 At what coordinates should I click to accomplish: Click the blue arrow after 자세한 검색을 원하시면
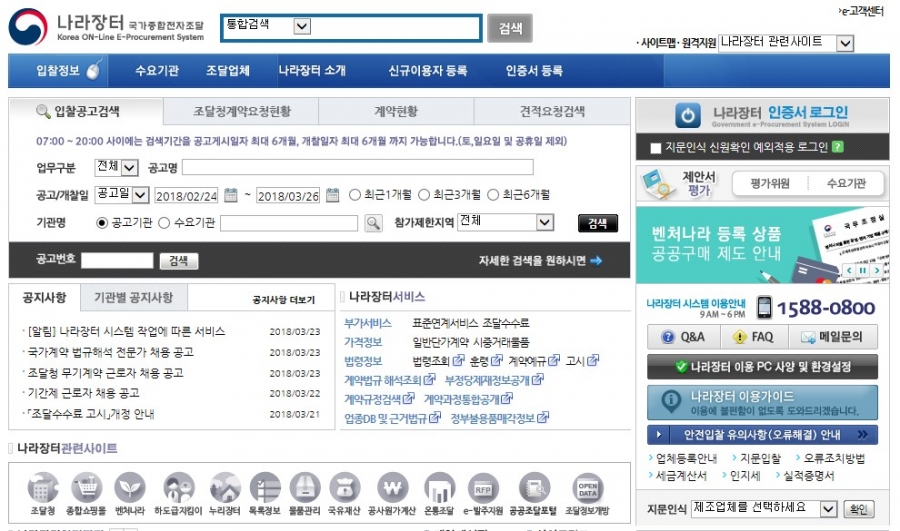[596, 261]
